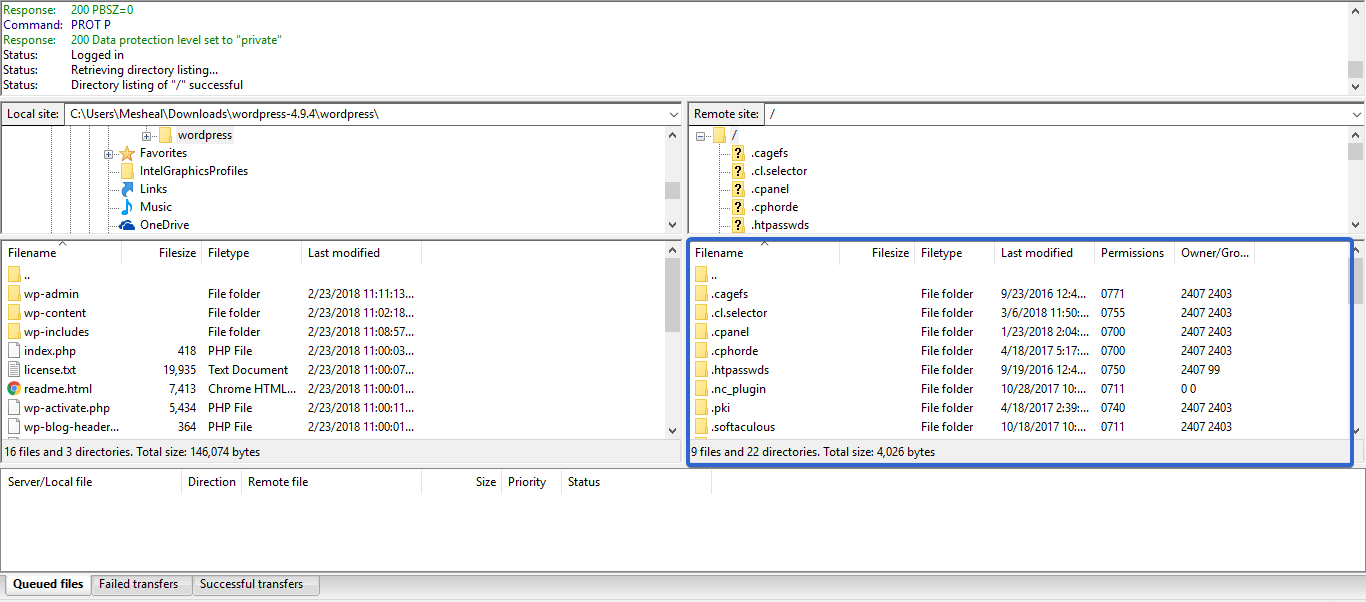Sort remote files by Filetype column
Viewport: 1366px width, 602px height.
pos(954,253)
